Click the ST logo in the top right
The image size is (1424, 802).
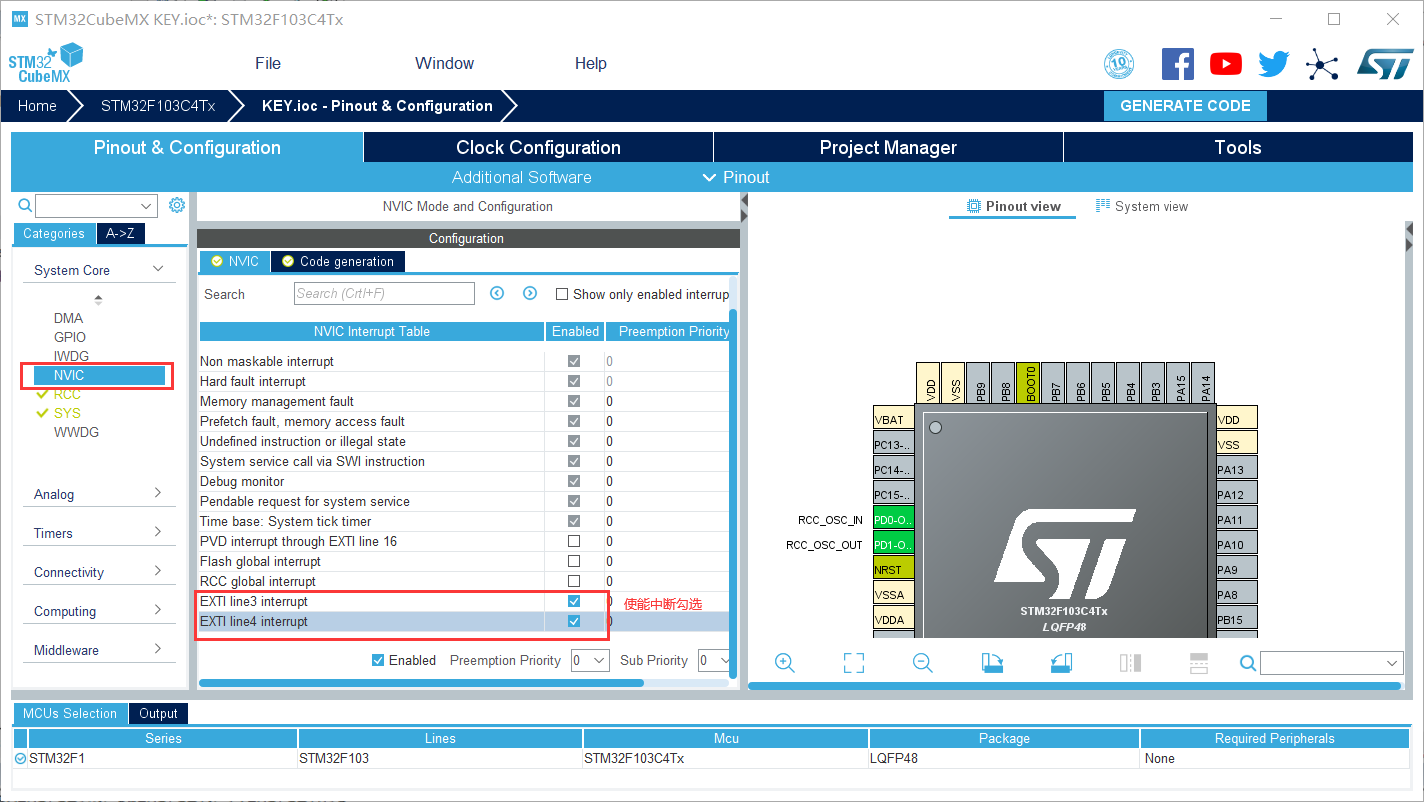(1388, 63)
